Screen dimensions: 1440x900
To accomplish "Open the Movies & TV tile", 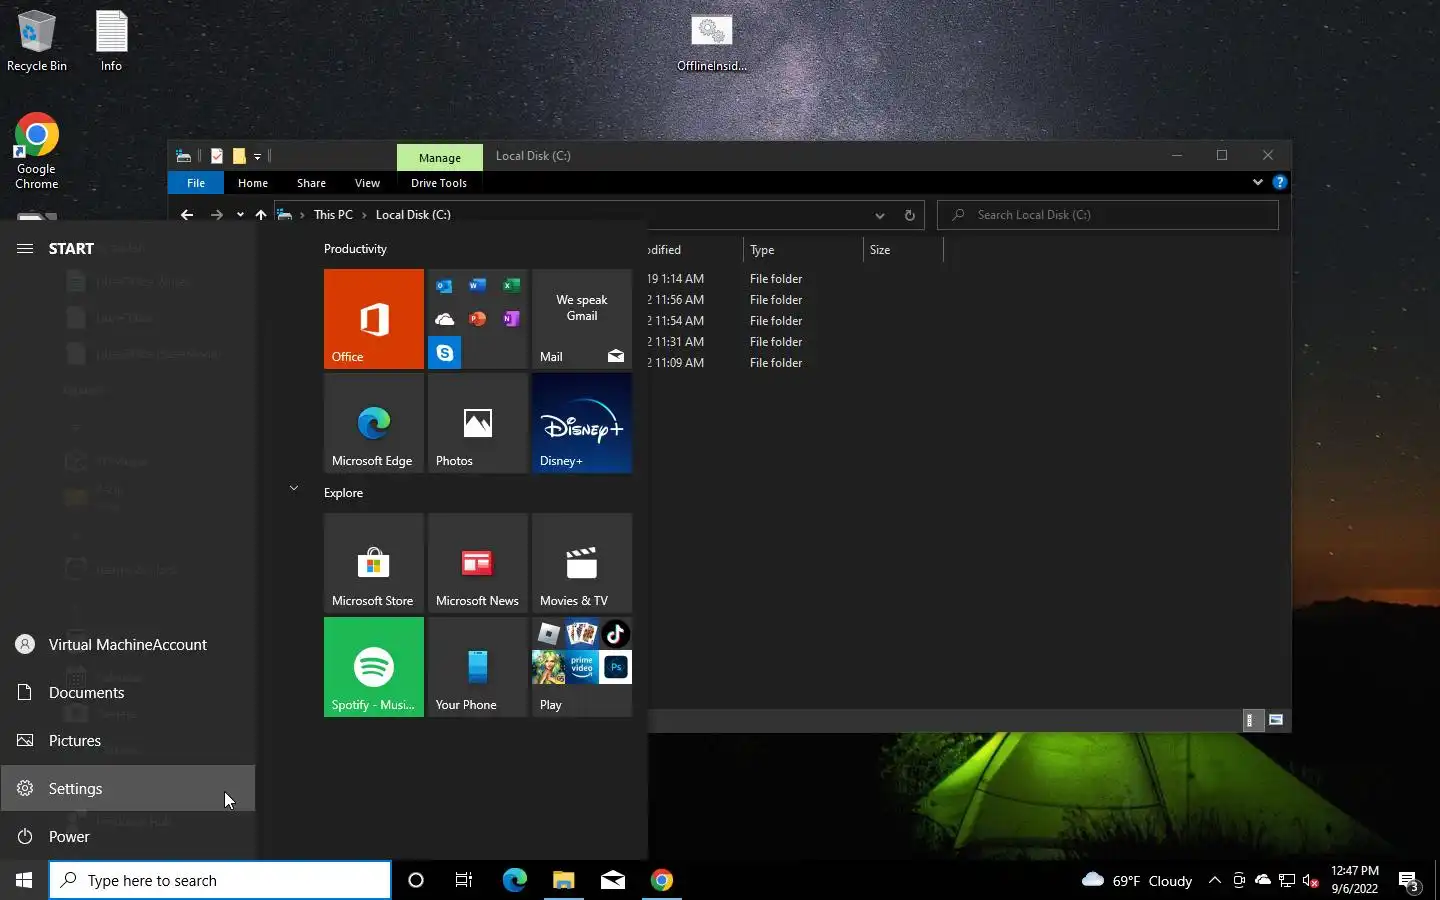I will tap(581, 562).
